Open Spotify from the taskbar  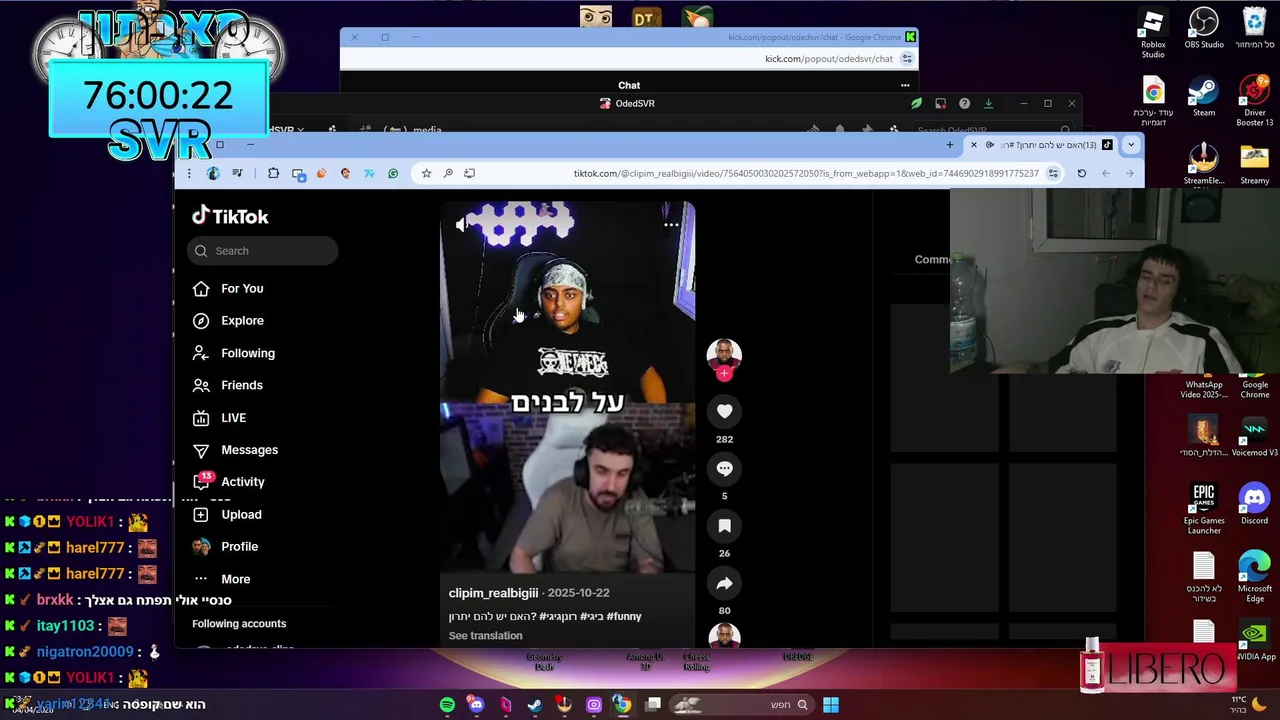[447, 705]
